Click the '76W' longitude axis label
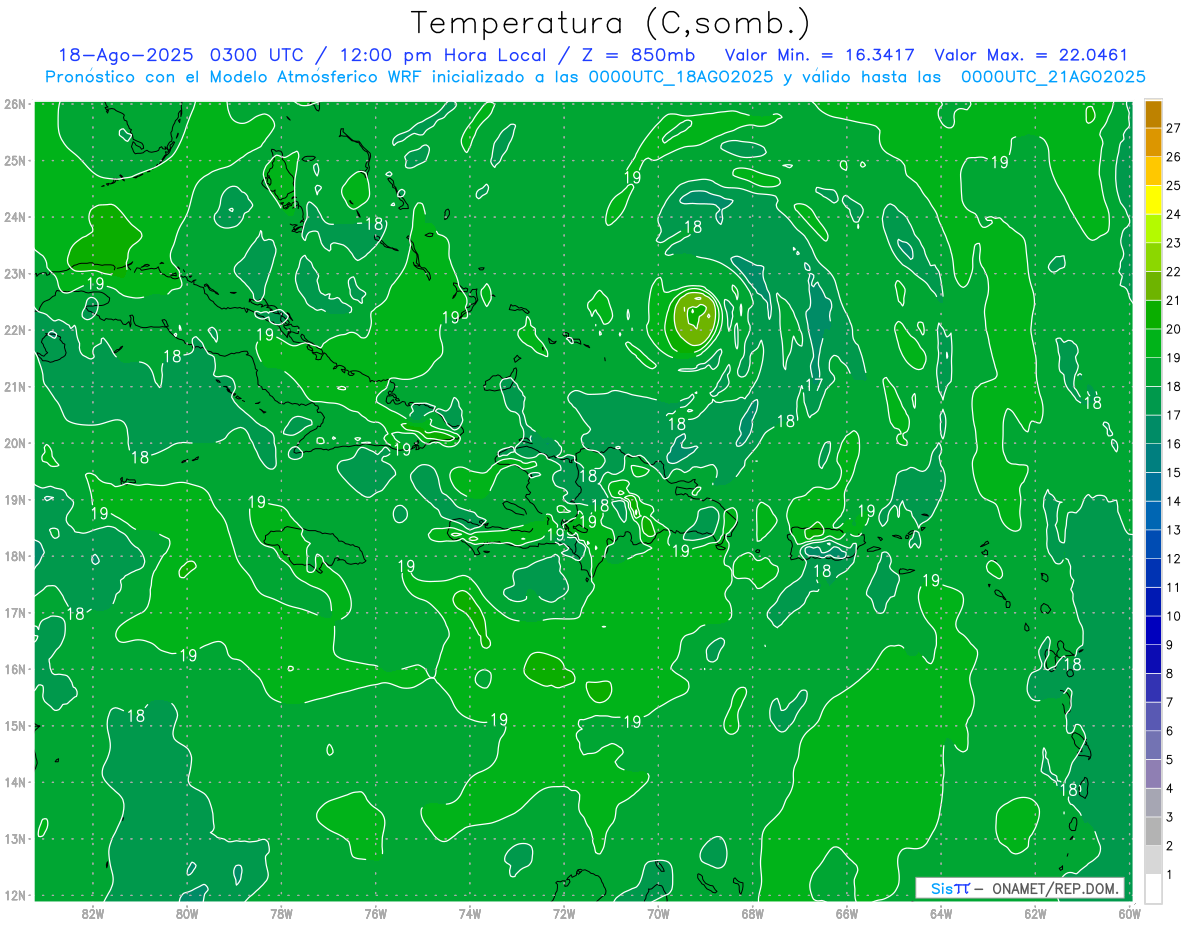 coord(375,913)
